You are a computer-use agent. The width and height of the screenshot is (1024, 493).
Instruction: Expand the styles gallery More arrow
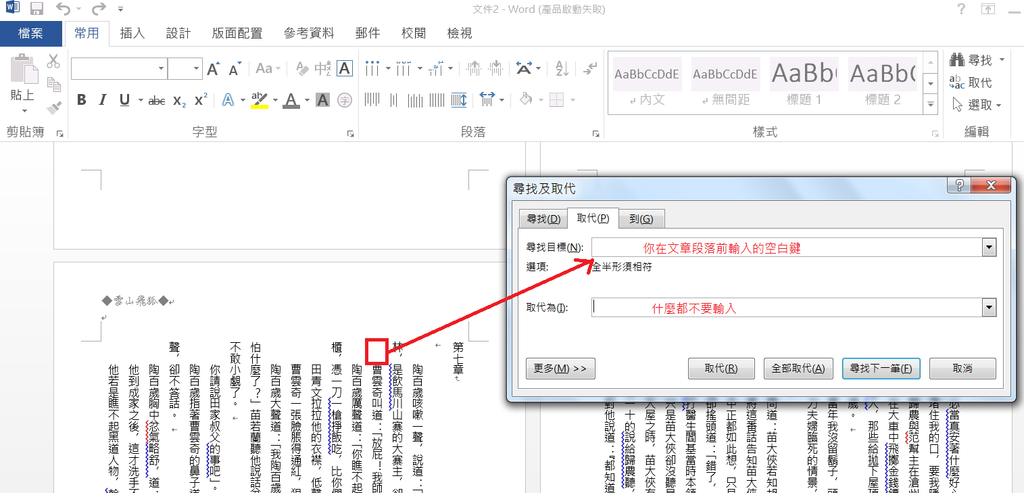click(930, 104)
